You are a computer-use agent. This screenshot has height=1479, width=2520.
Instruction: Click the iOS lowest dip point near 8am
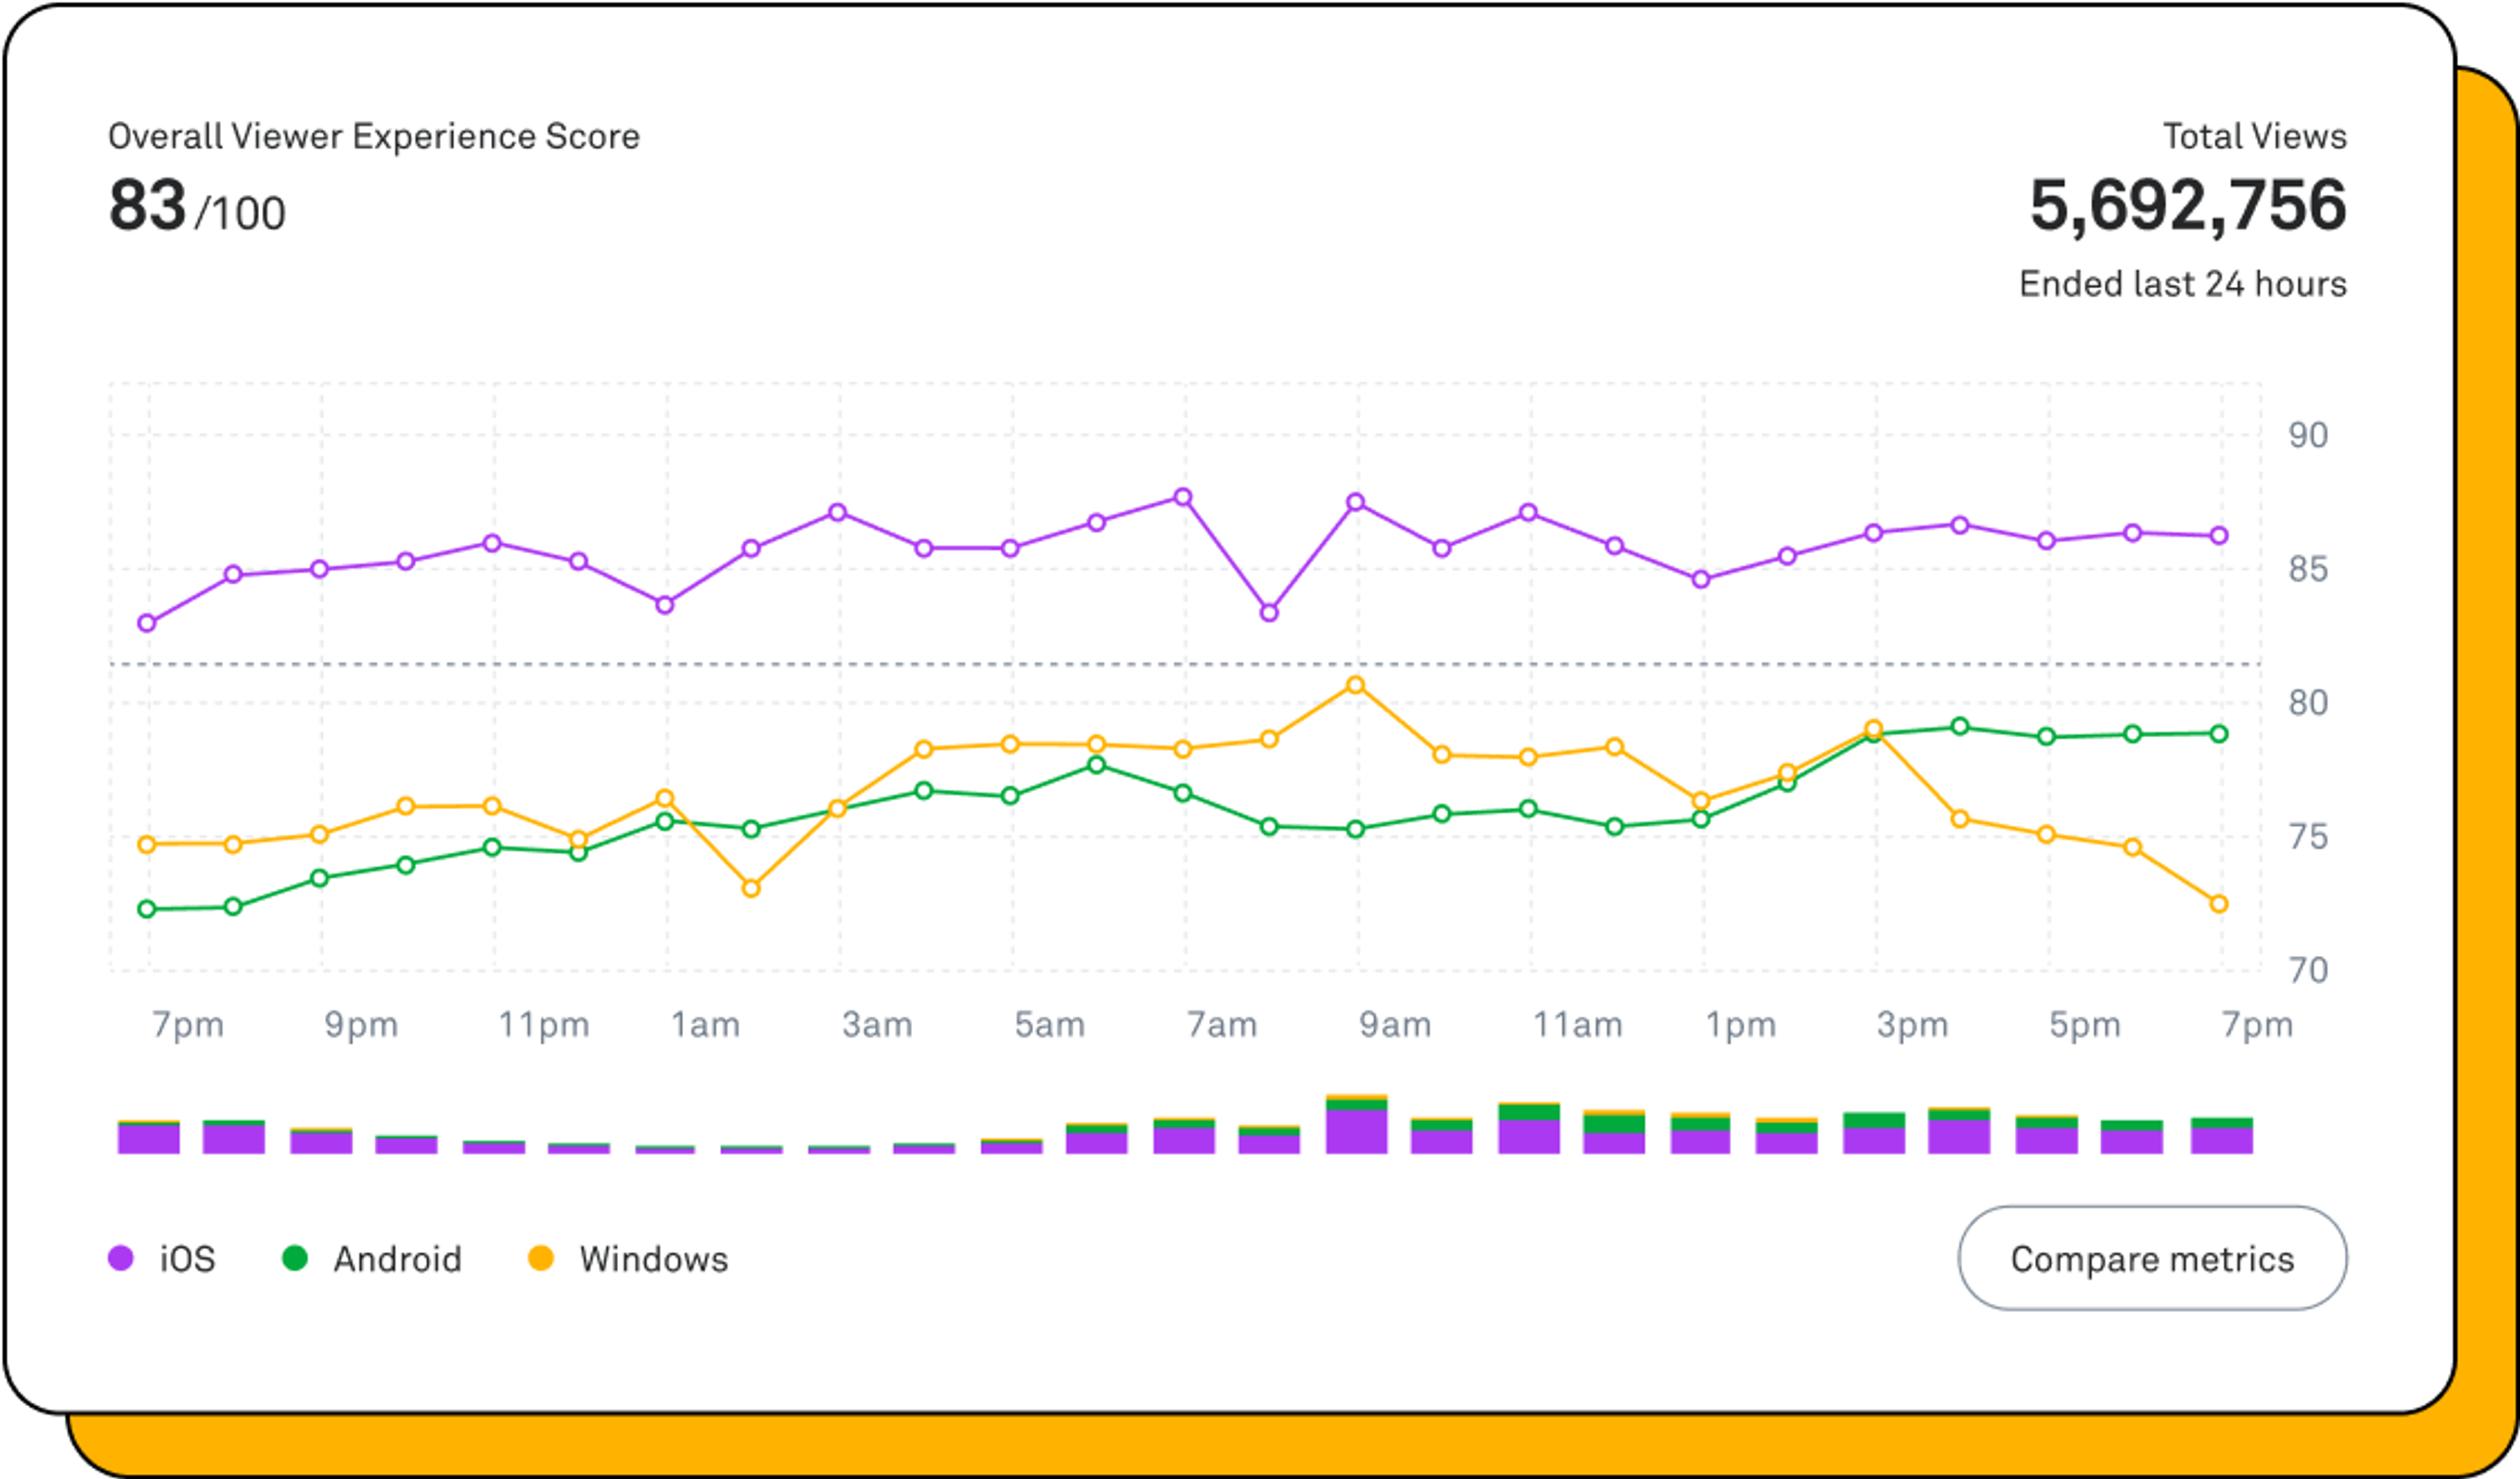(x=1269, y=612)
